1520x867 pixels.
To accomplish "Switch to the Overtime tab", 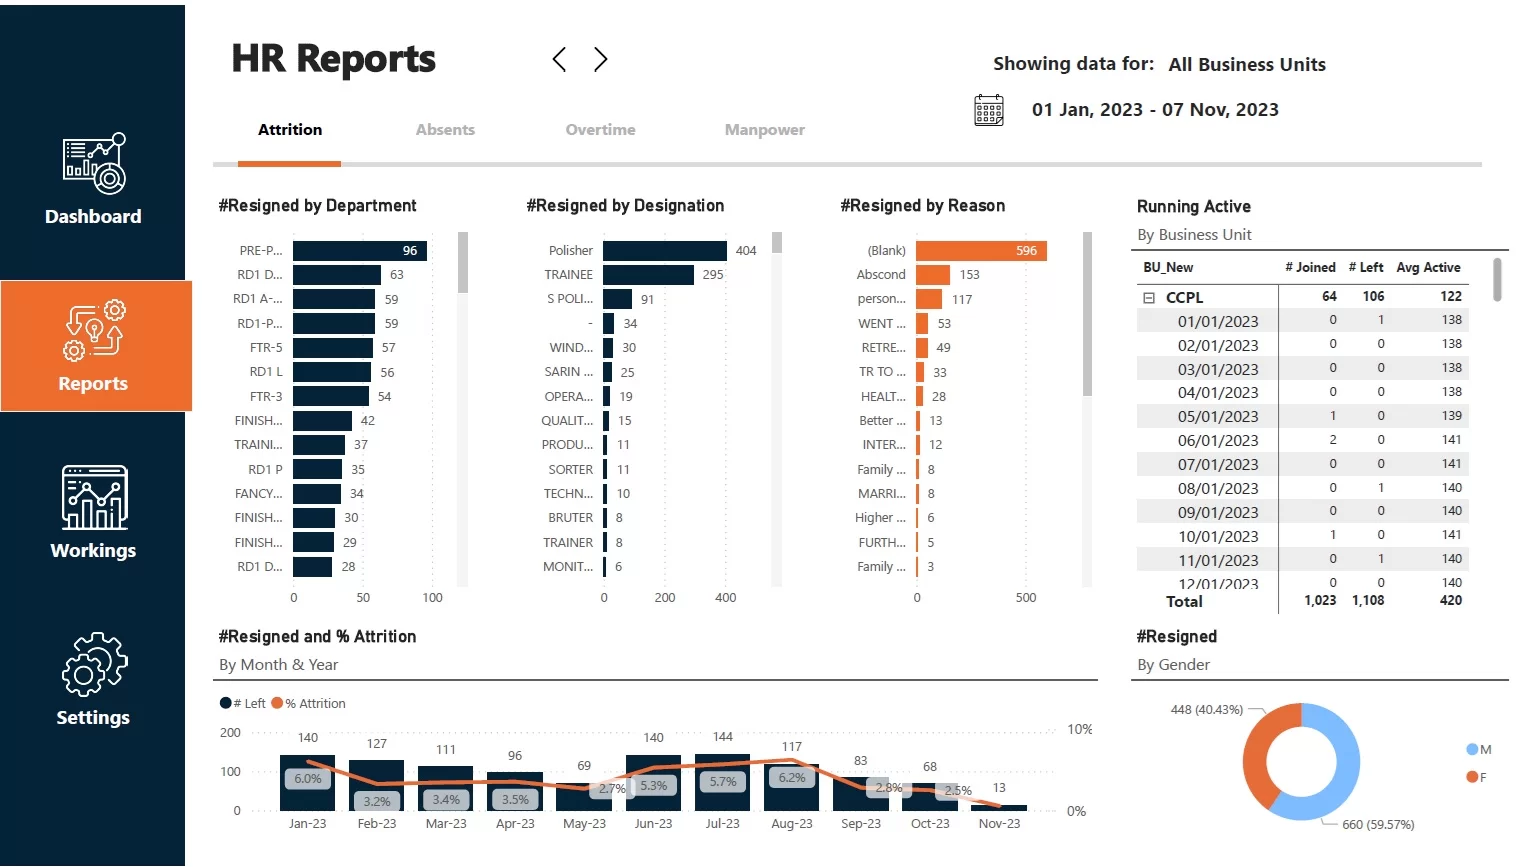I will tap(600, 130).
